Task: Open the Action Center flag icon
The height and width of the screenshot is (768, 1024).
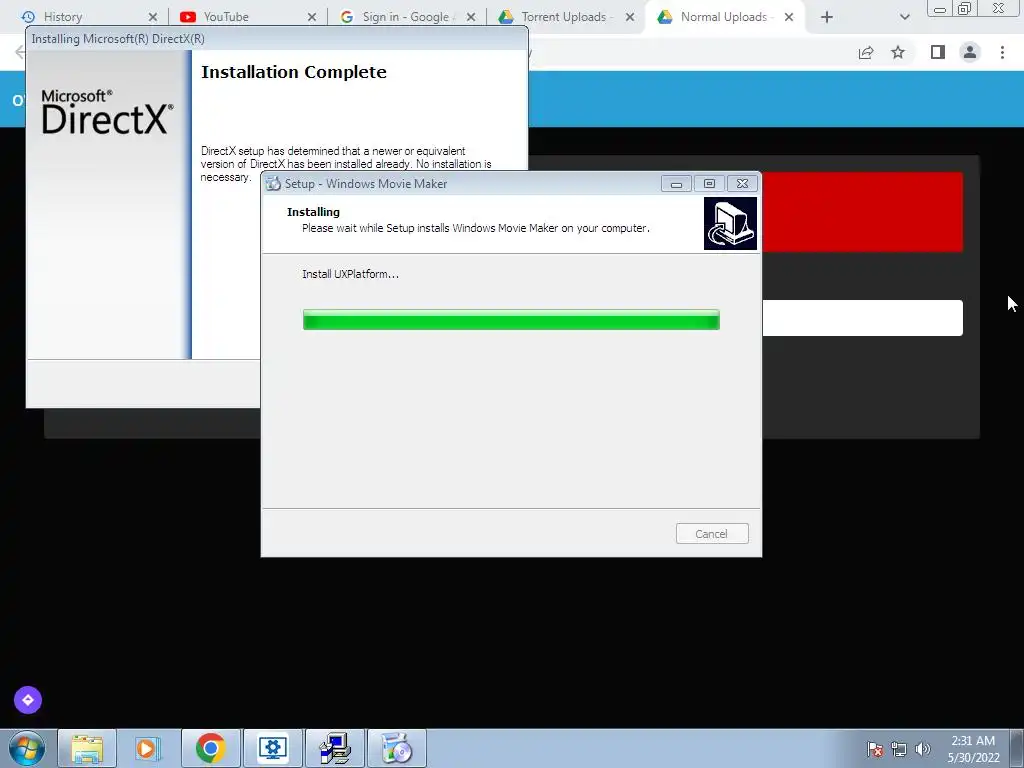Action: coord(875,749)
